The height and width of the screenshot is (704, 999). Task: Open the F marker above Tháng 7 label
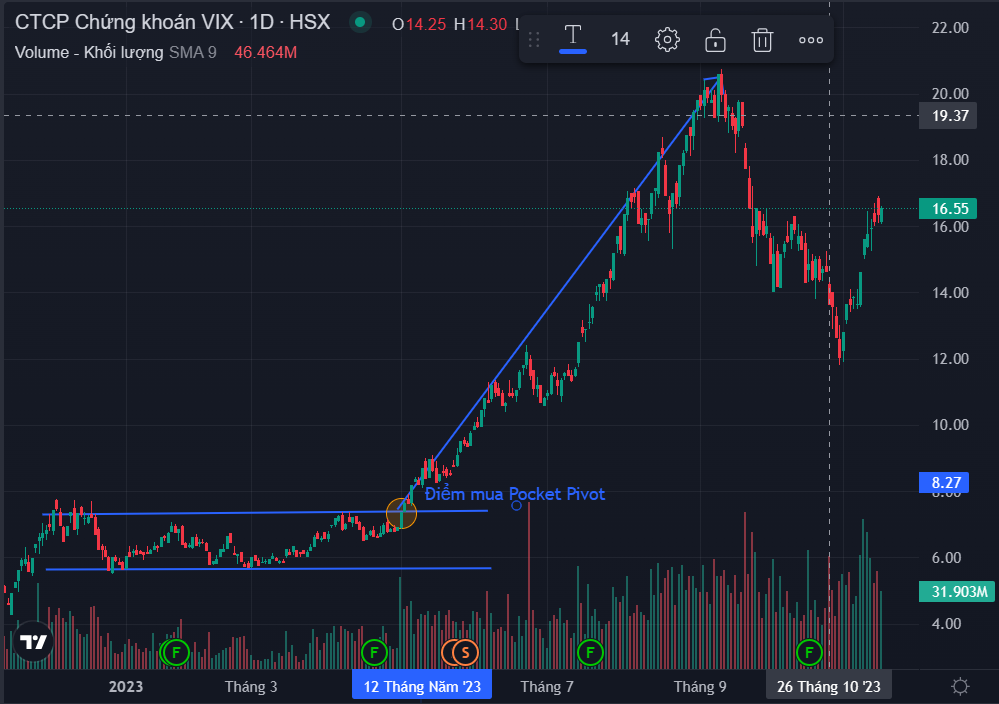[x=590, y=652]
